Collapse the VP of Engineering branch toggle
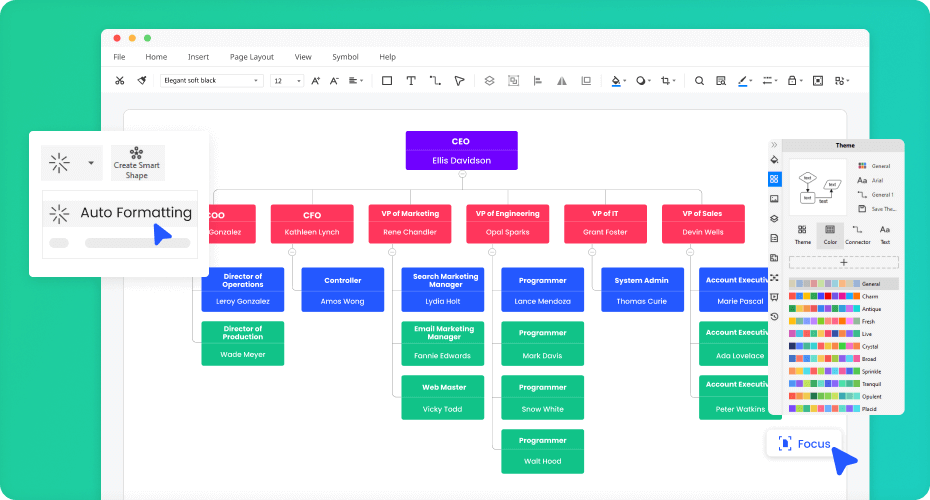930x500 pixels. 492,252
